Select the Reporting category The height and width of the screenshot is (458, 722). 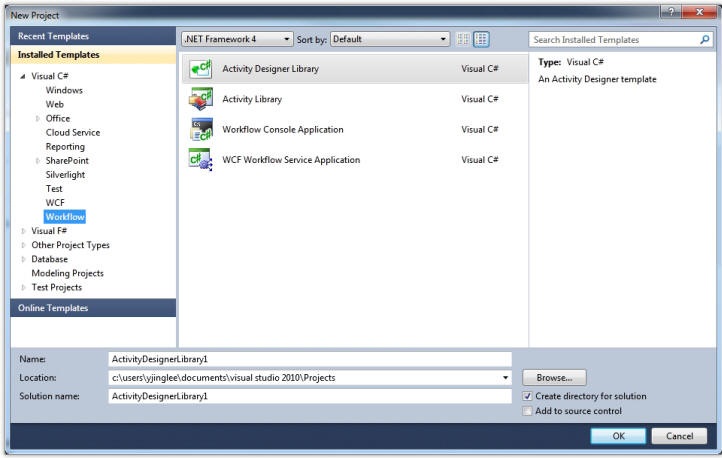coord(65,147)
